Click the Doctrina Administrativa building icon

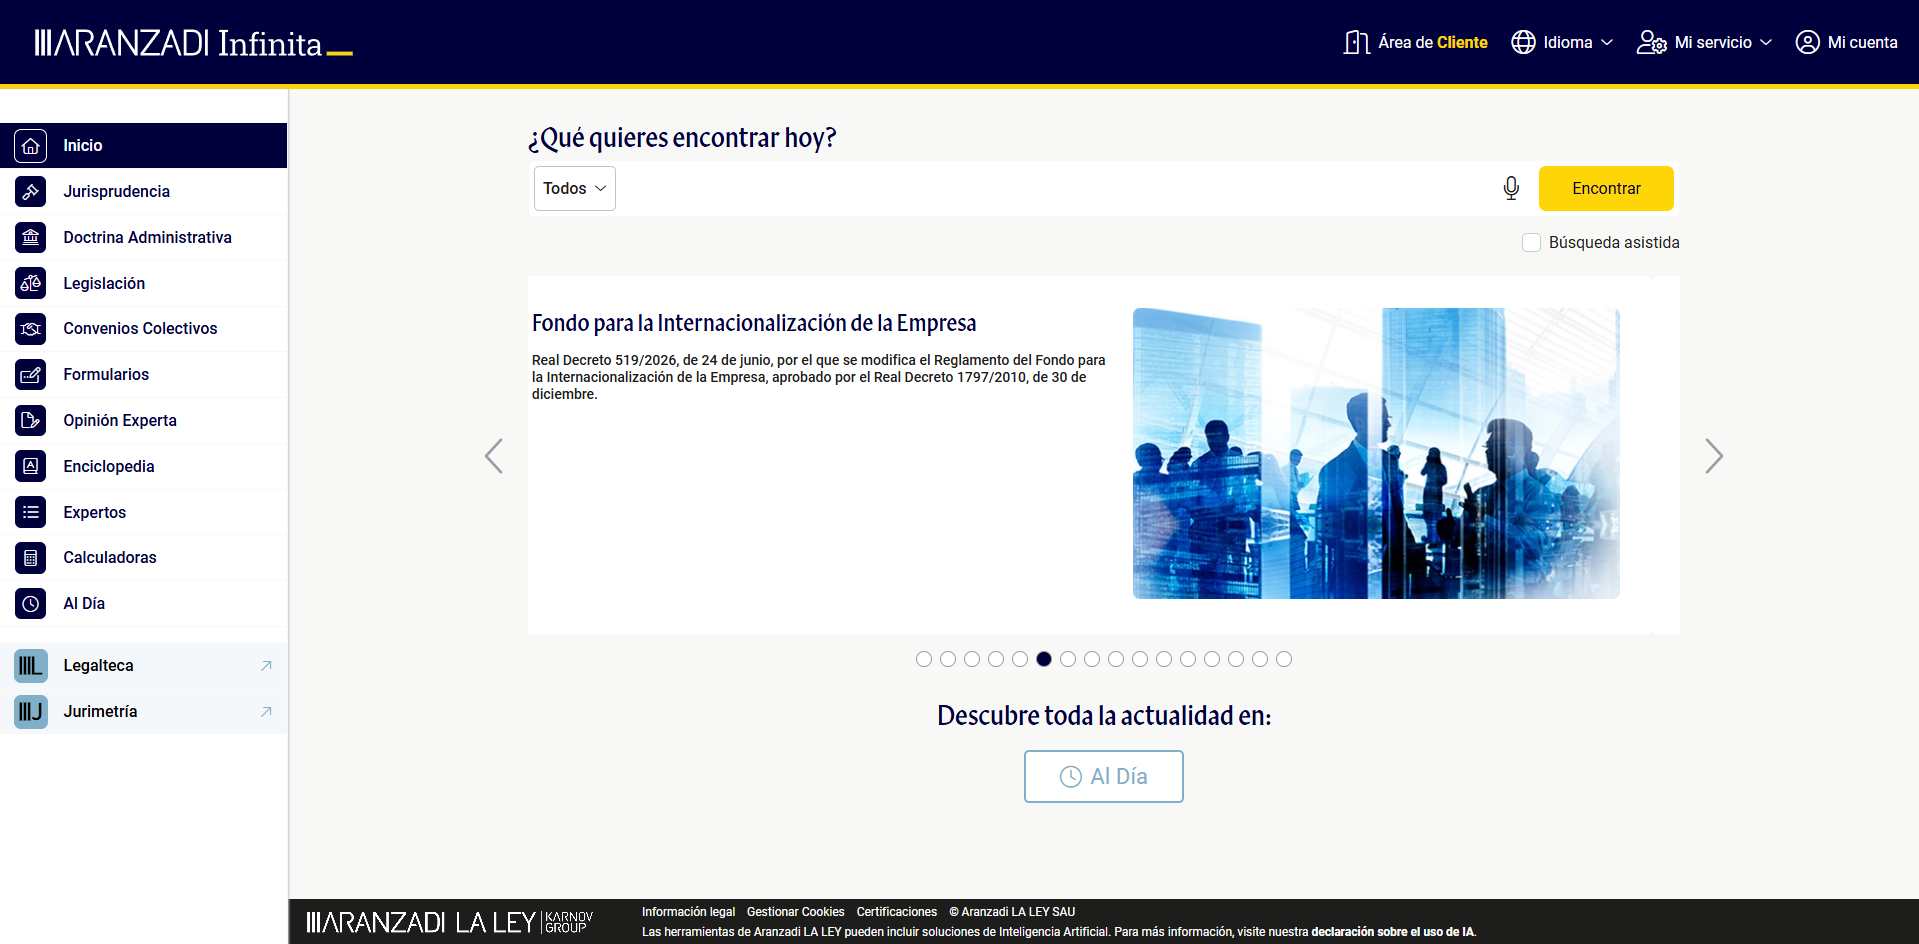click(x=31, y=237)
